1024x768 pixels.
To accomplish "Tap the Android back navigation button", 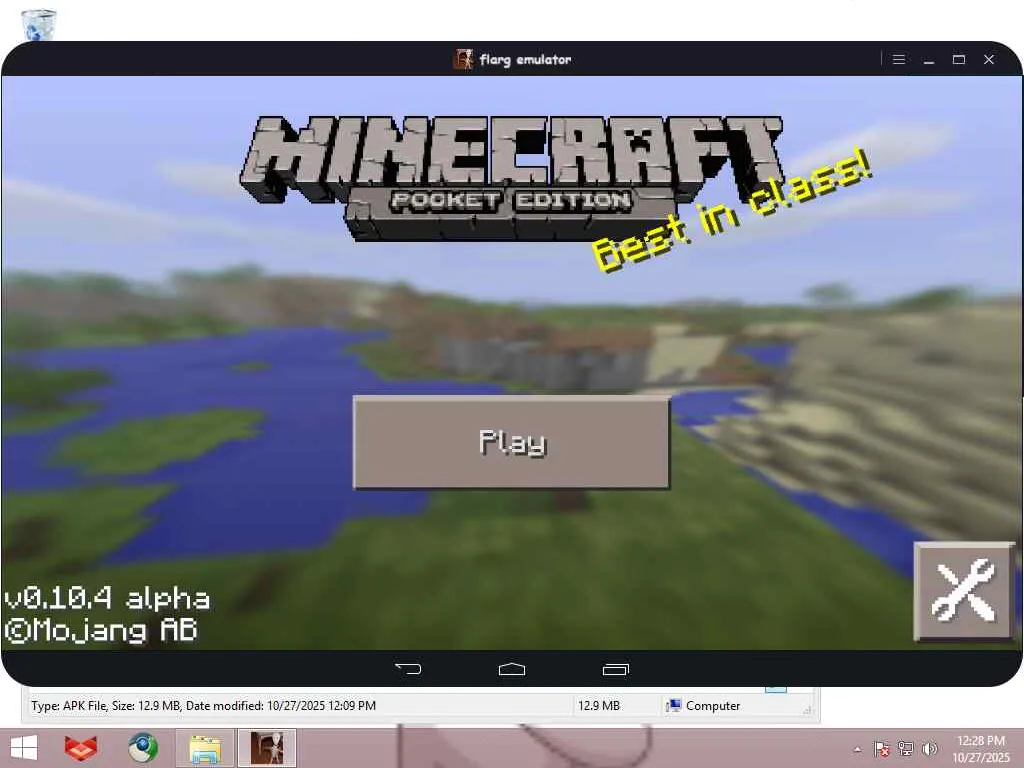I will coord(408,669).
